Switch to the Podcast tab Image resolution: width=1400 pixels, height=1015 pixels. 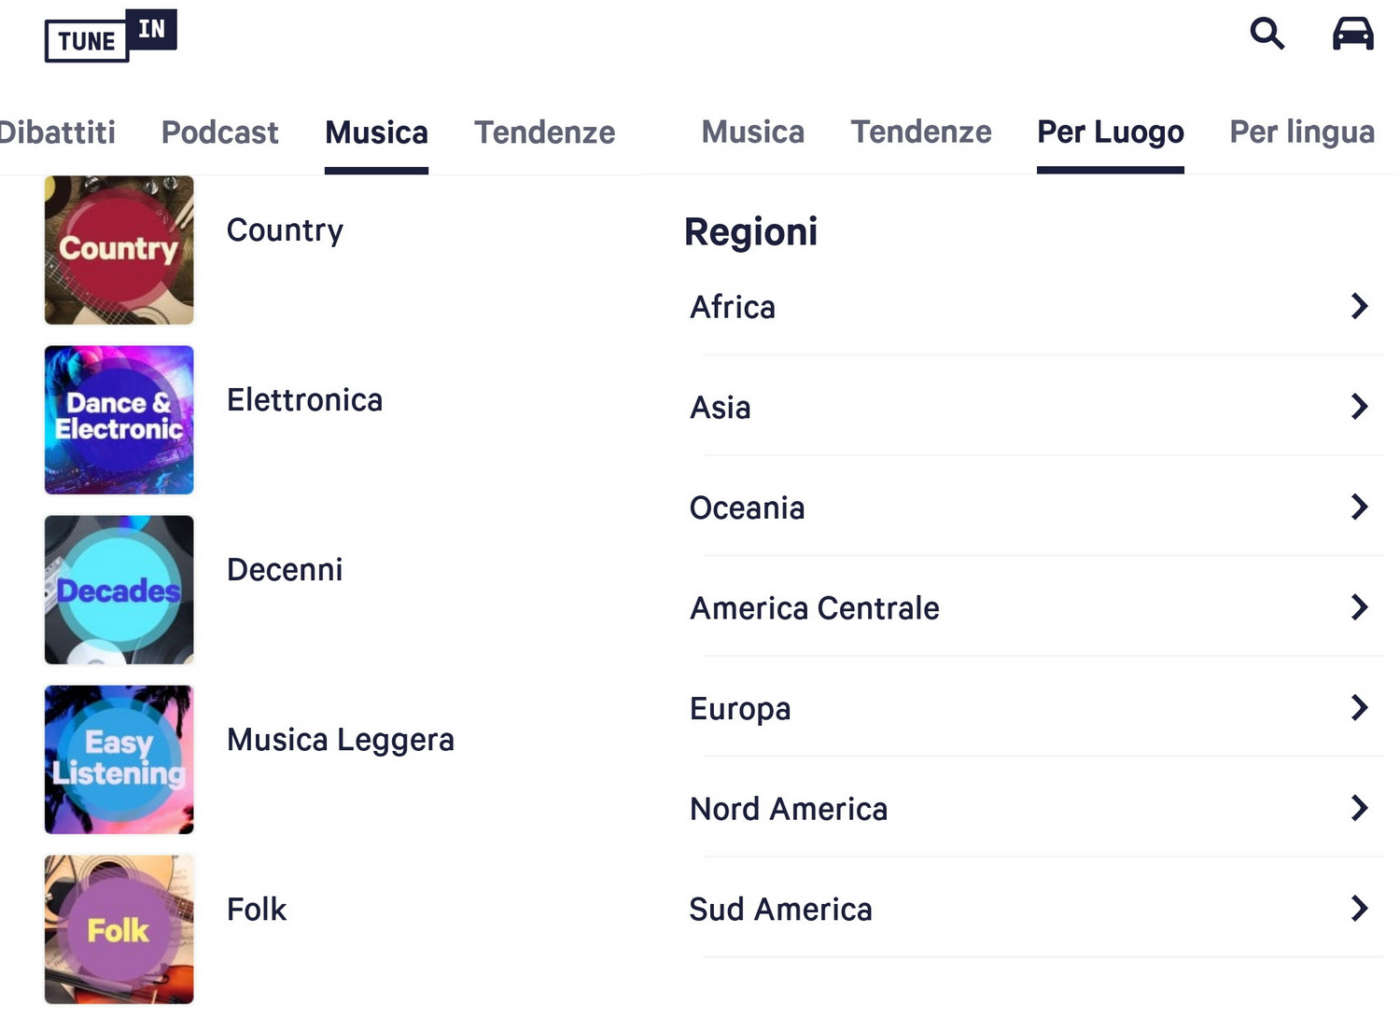coord(220,132)
